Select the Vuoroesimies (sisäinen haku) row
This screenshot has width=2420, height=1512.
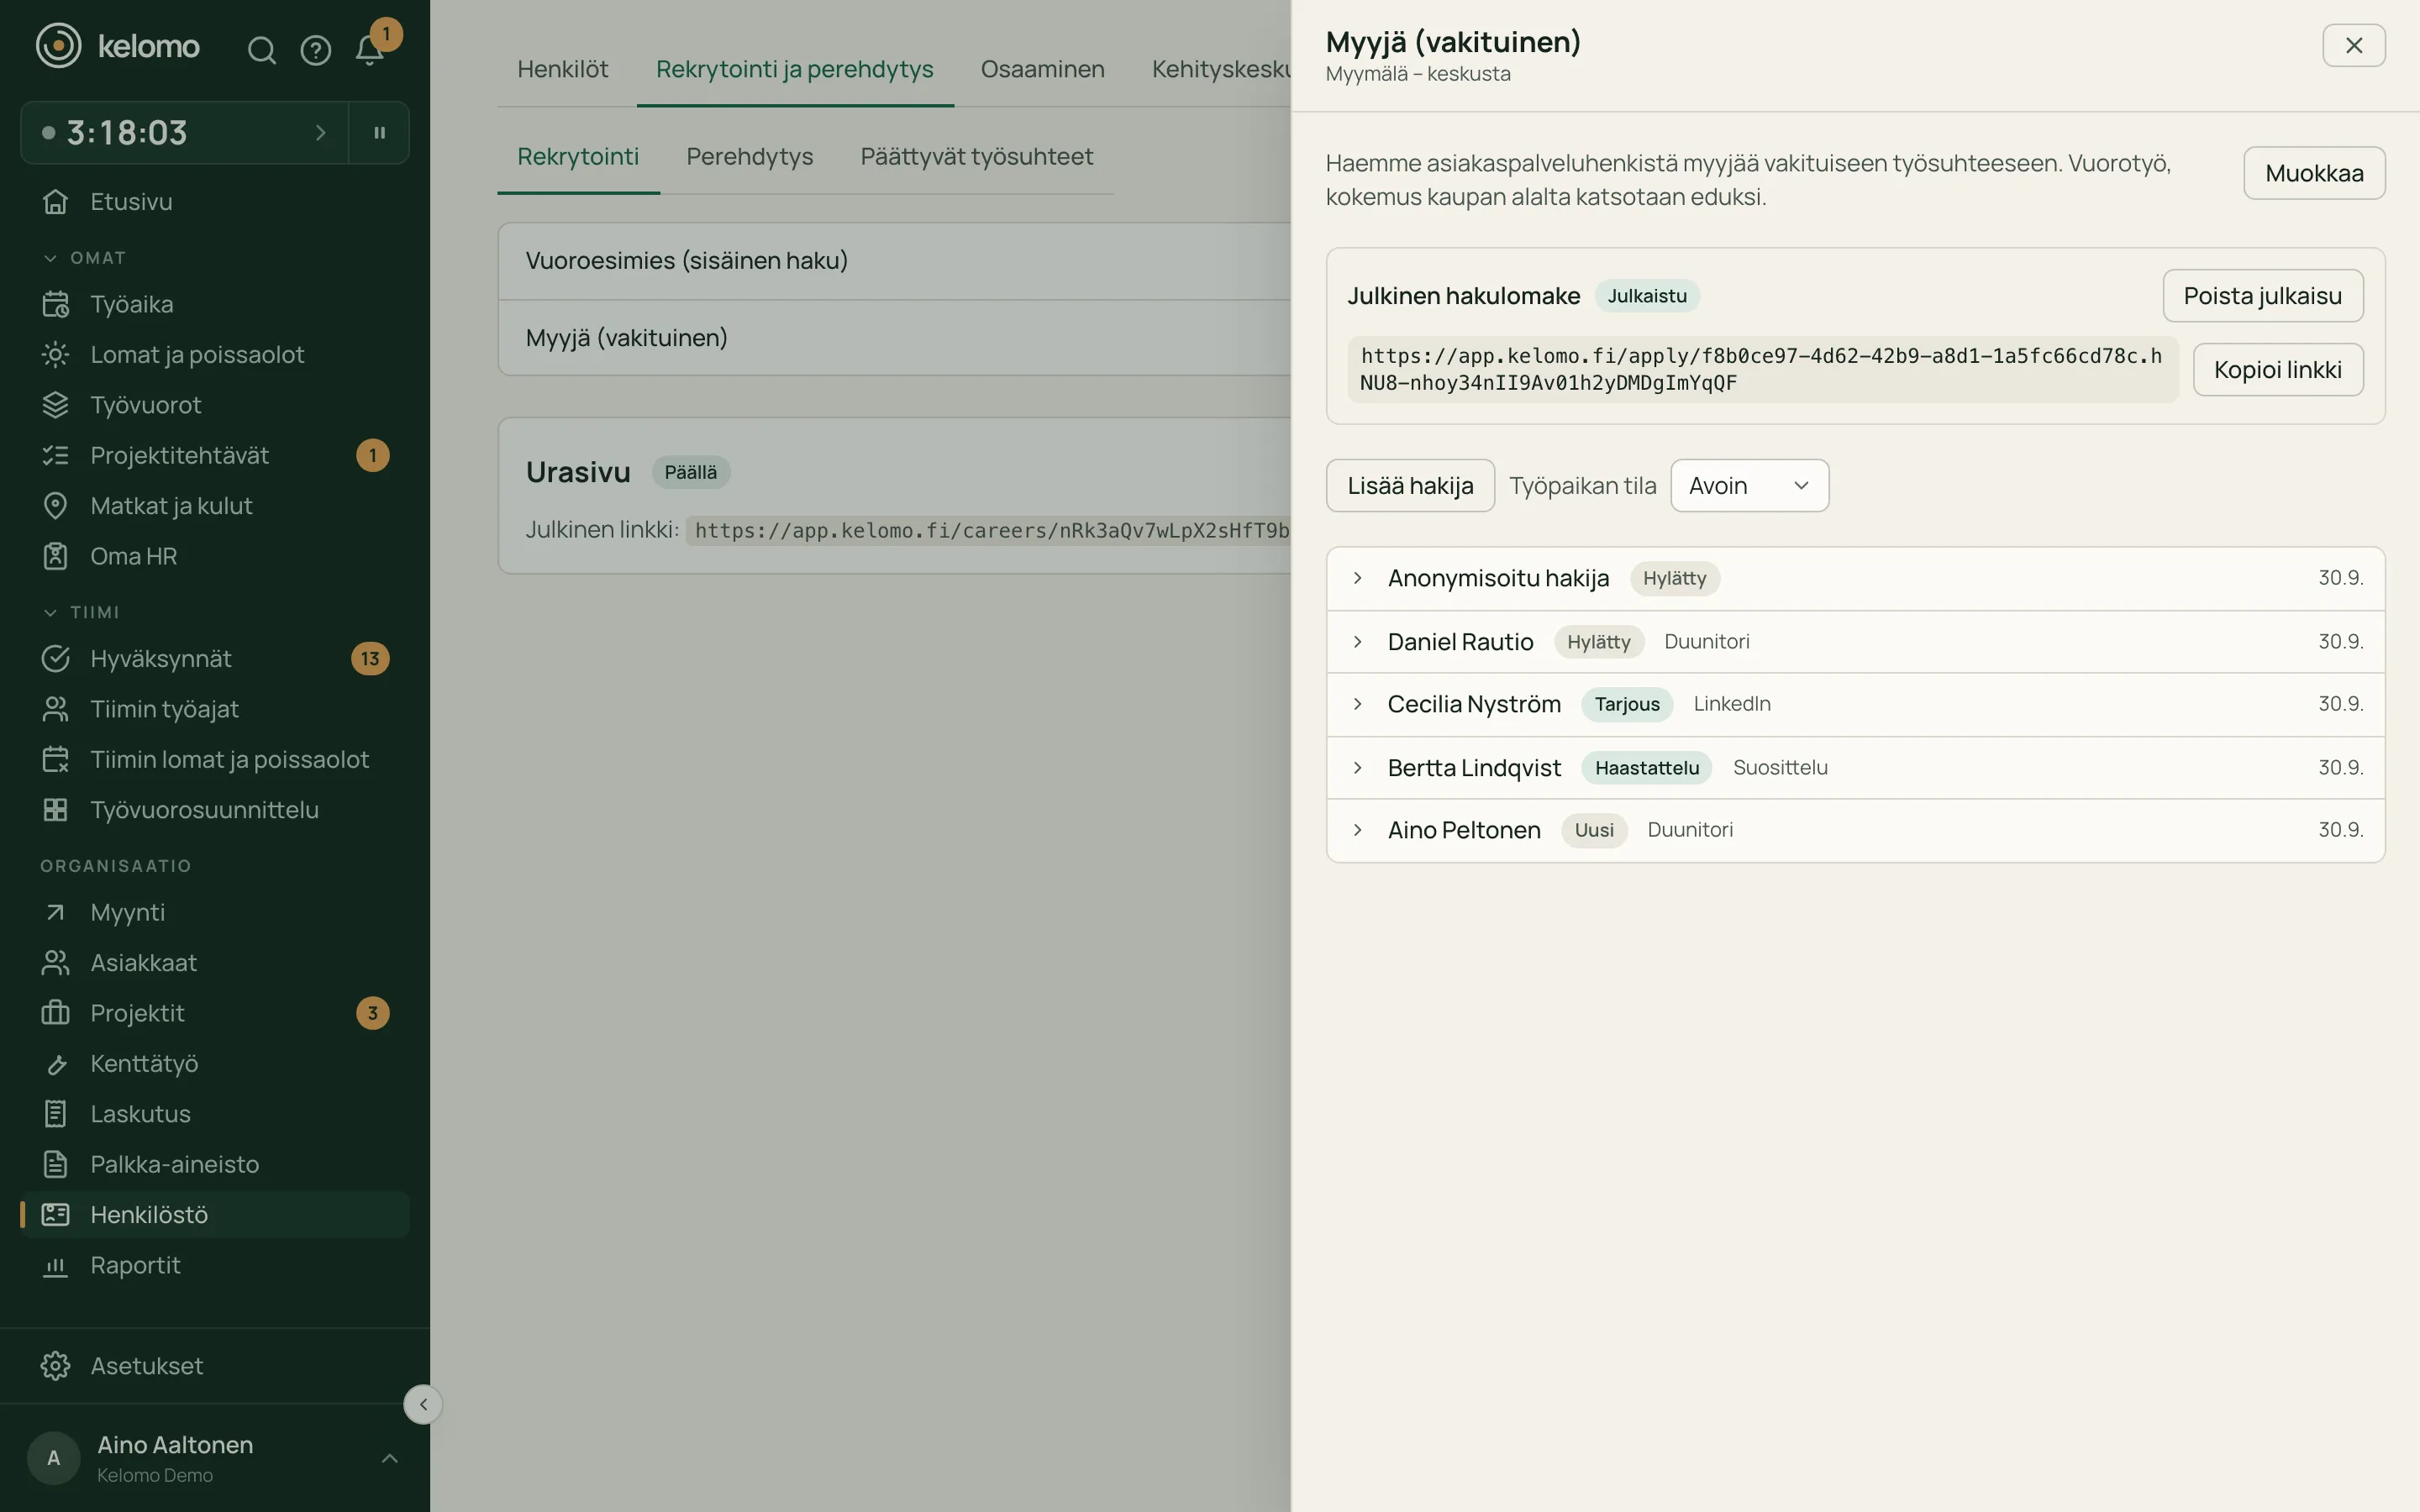894,261
